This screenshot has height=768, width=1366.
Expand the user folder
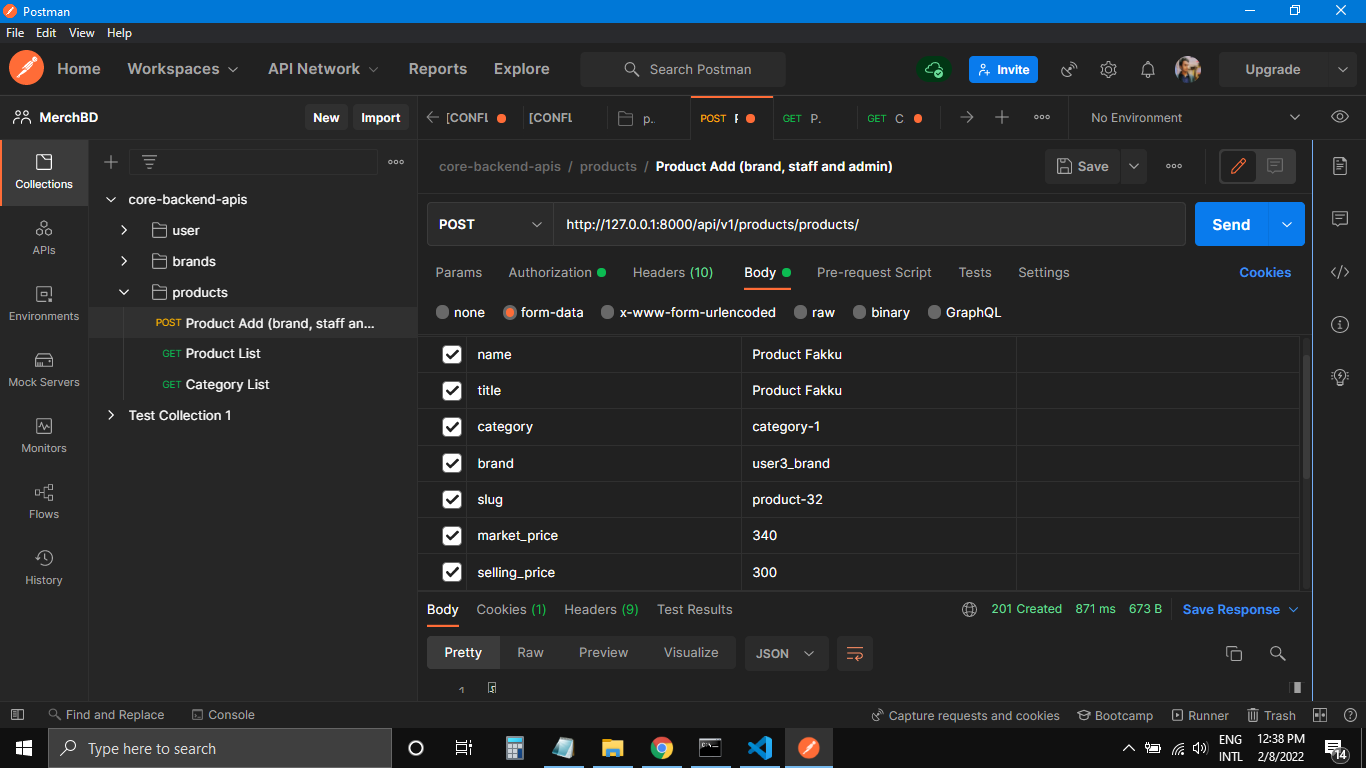pyautogui.click(x=124, y=230)
